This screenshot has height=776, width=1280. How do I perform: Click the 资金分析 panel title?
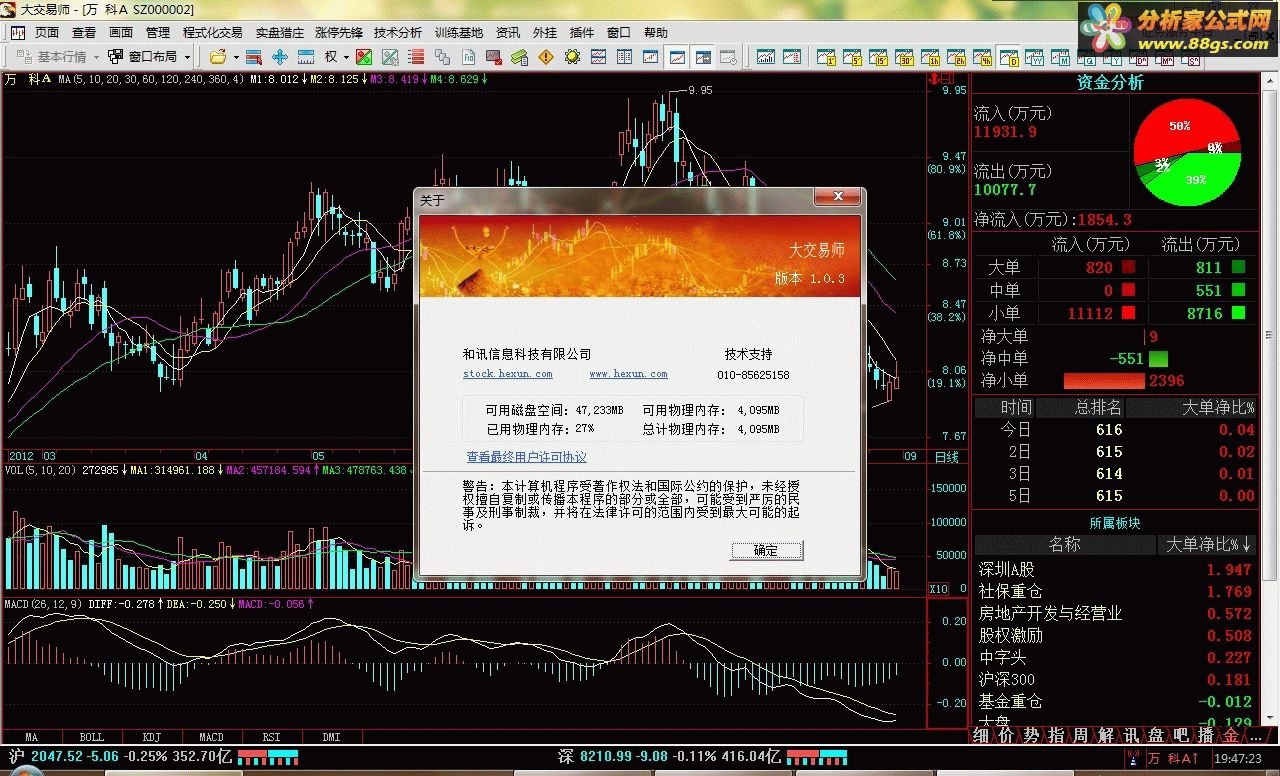(x=1110, y=83)
